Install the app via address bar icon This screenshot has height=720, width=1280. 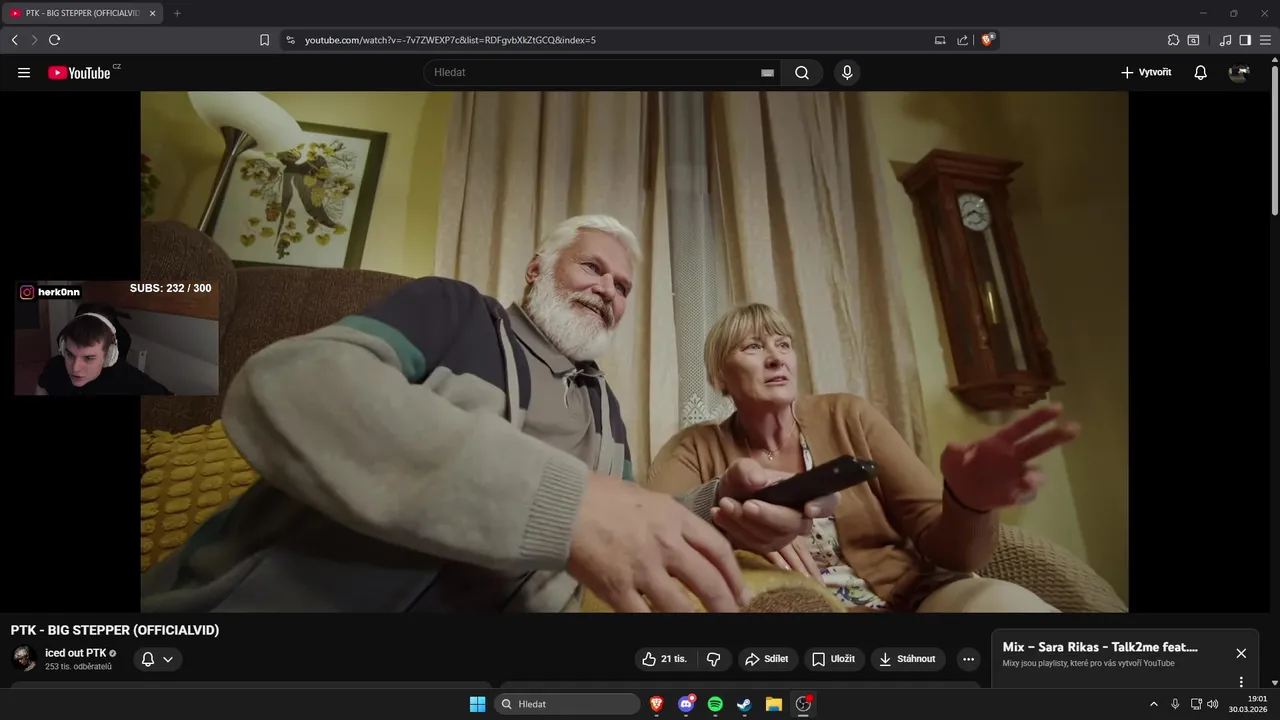click(940, 40)
